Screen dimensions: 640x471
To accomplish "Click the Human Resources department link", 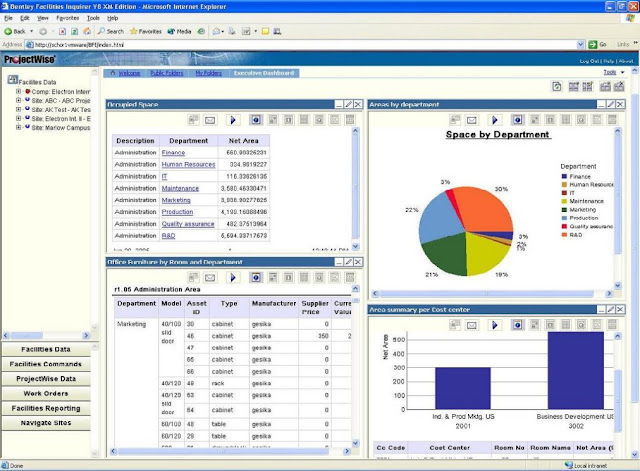I will tap(188, 164).
